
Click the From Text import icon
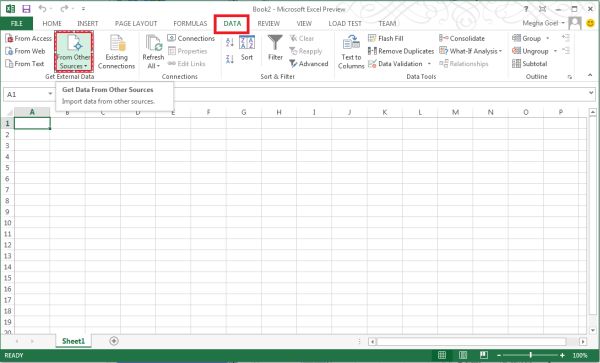9,63
